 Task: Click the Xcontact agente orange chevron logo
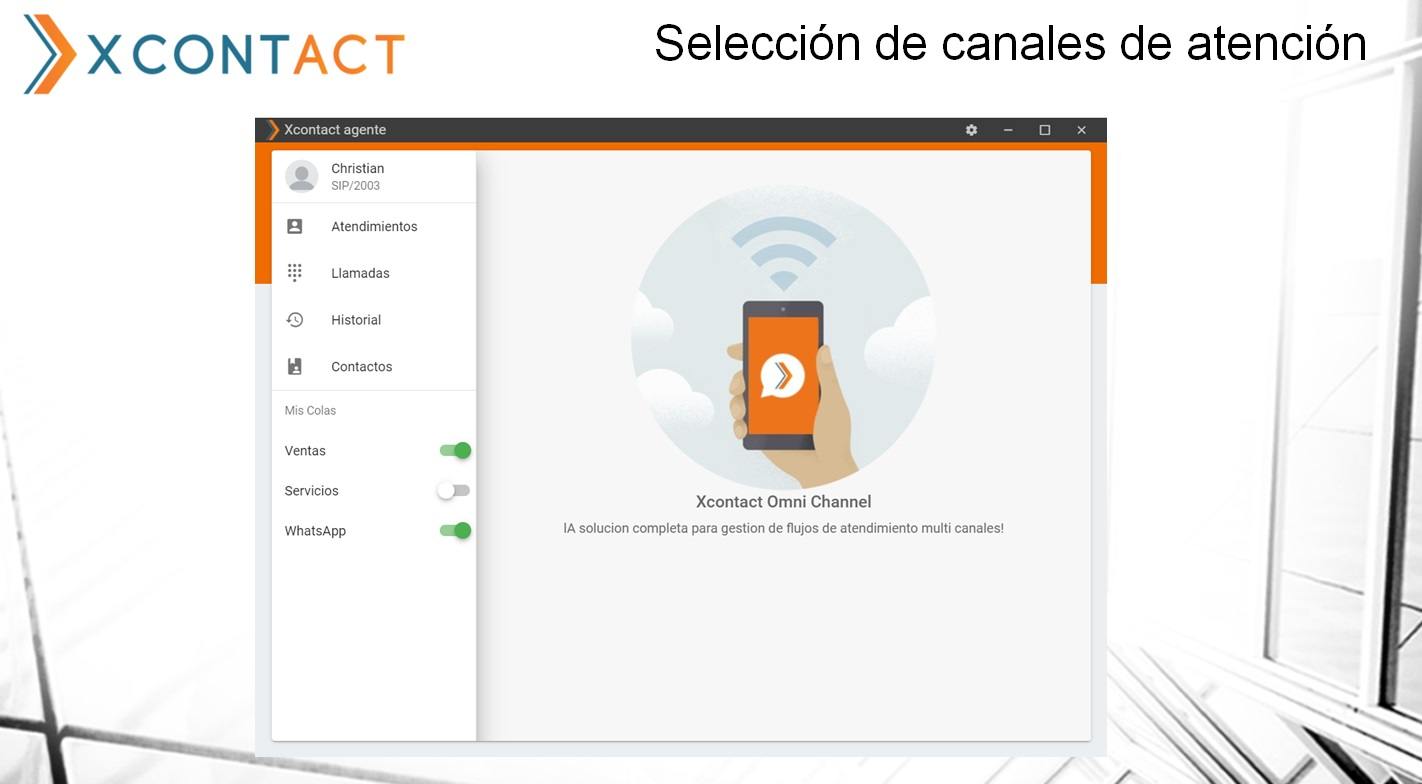coord(273,130)
